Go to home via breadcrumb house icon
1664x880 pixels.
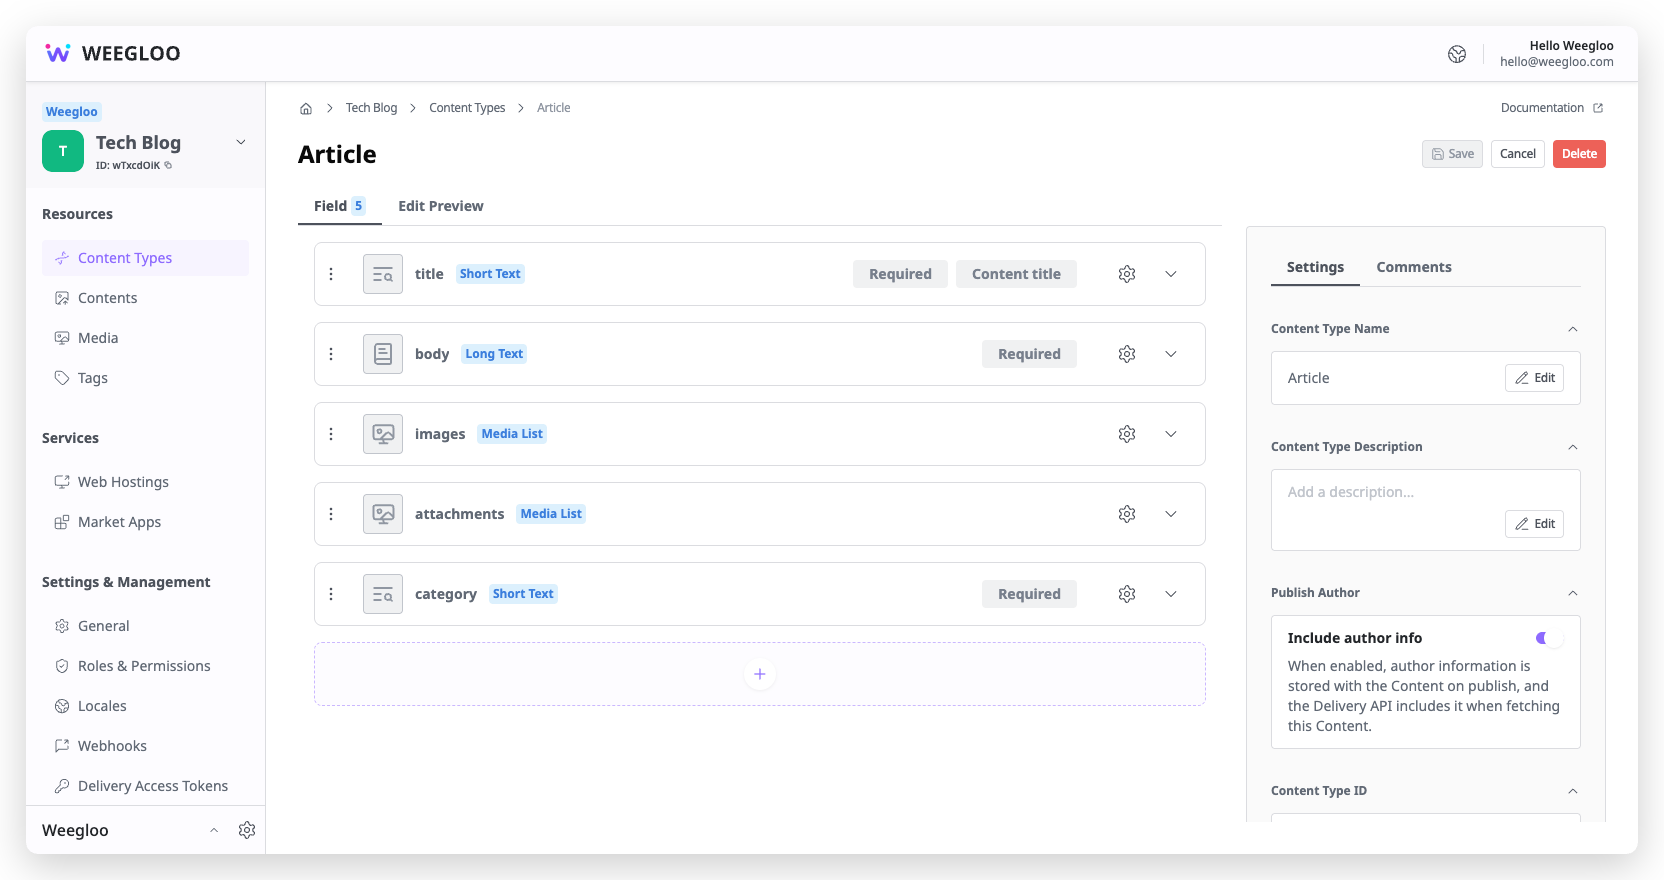(x=306, y=108)
